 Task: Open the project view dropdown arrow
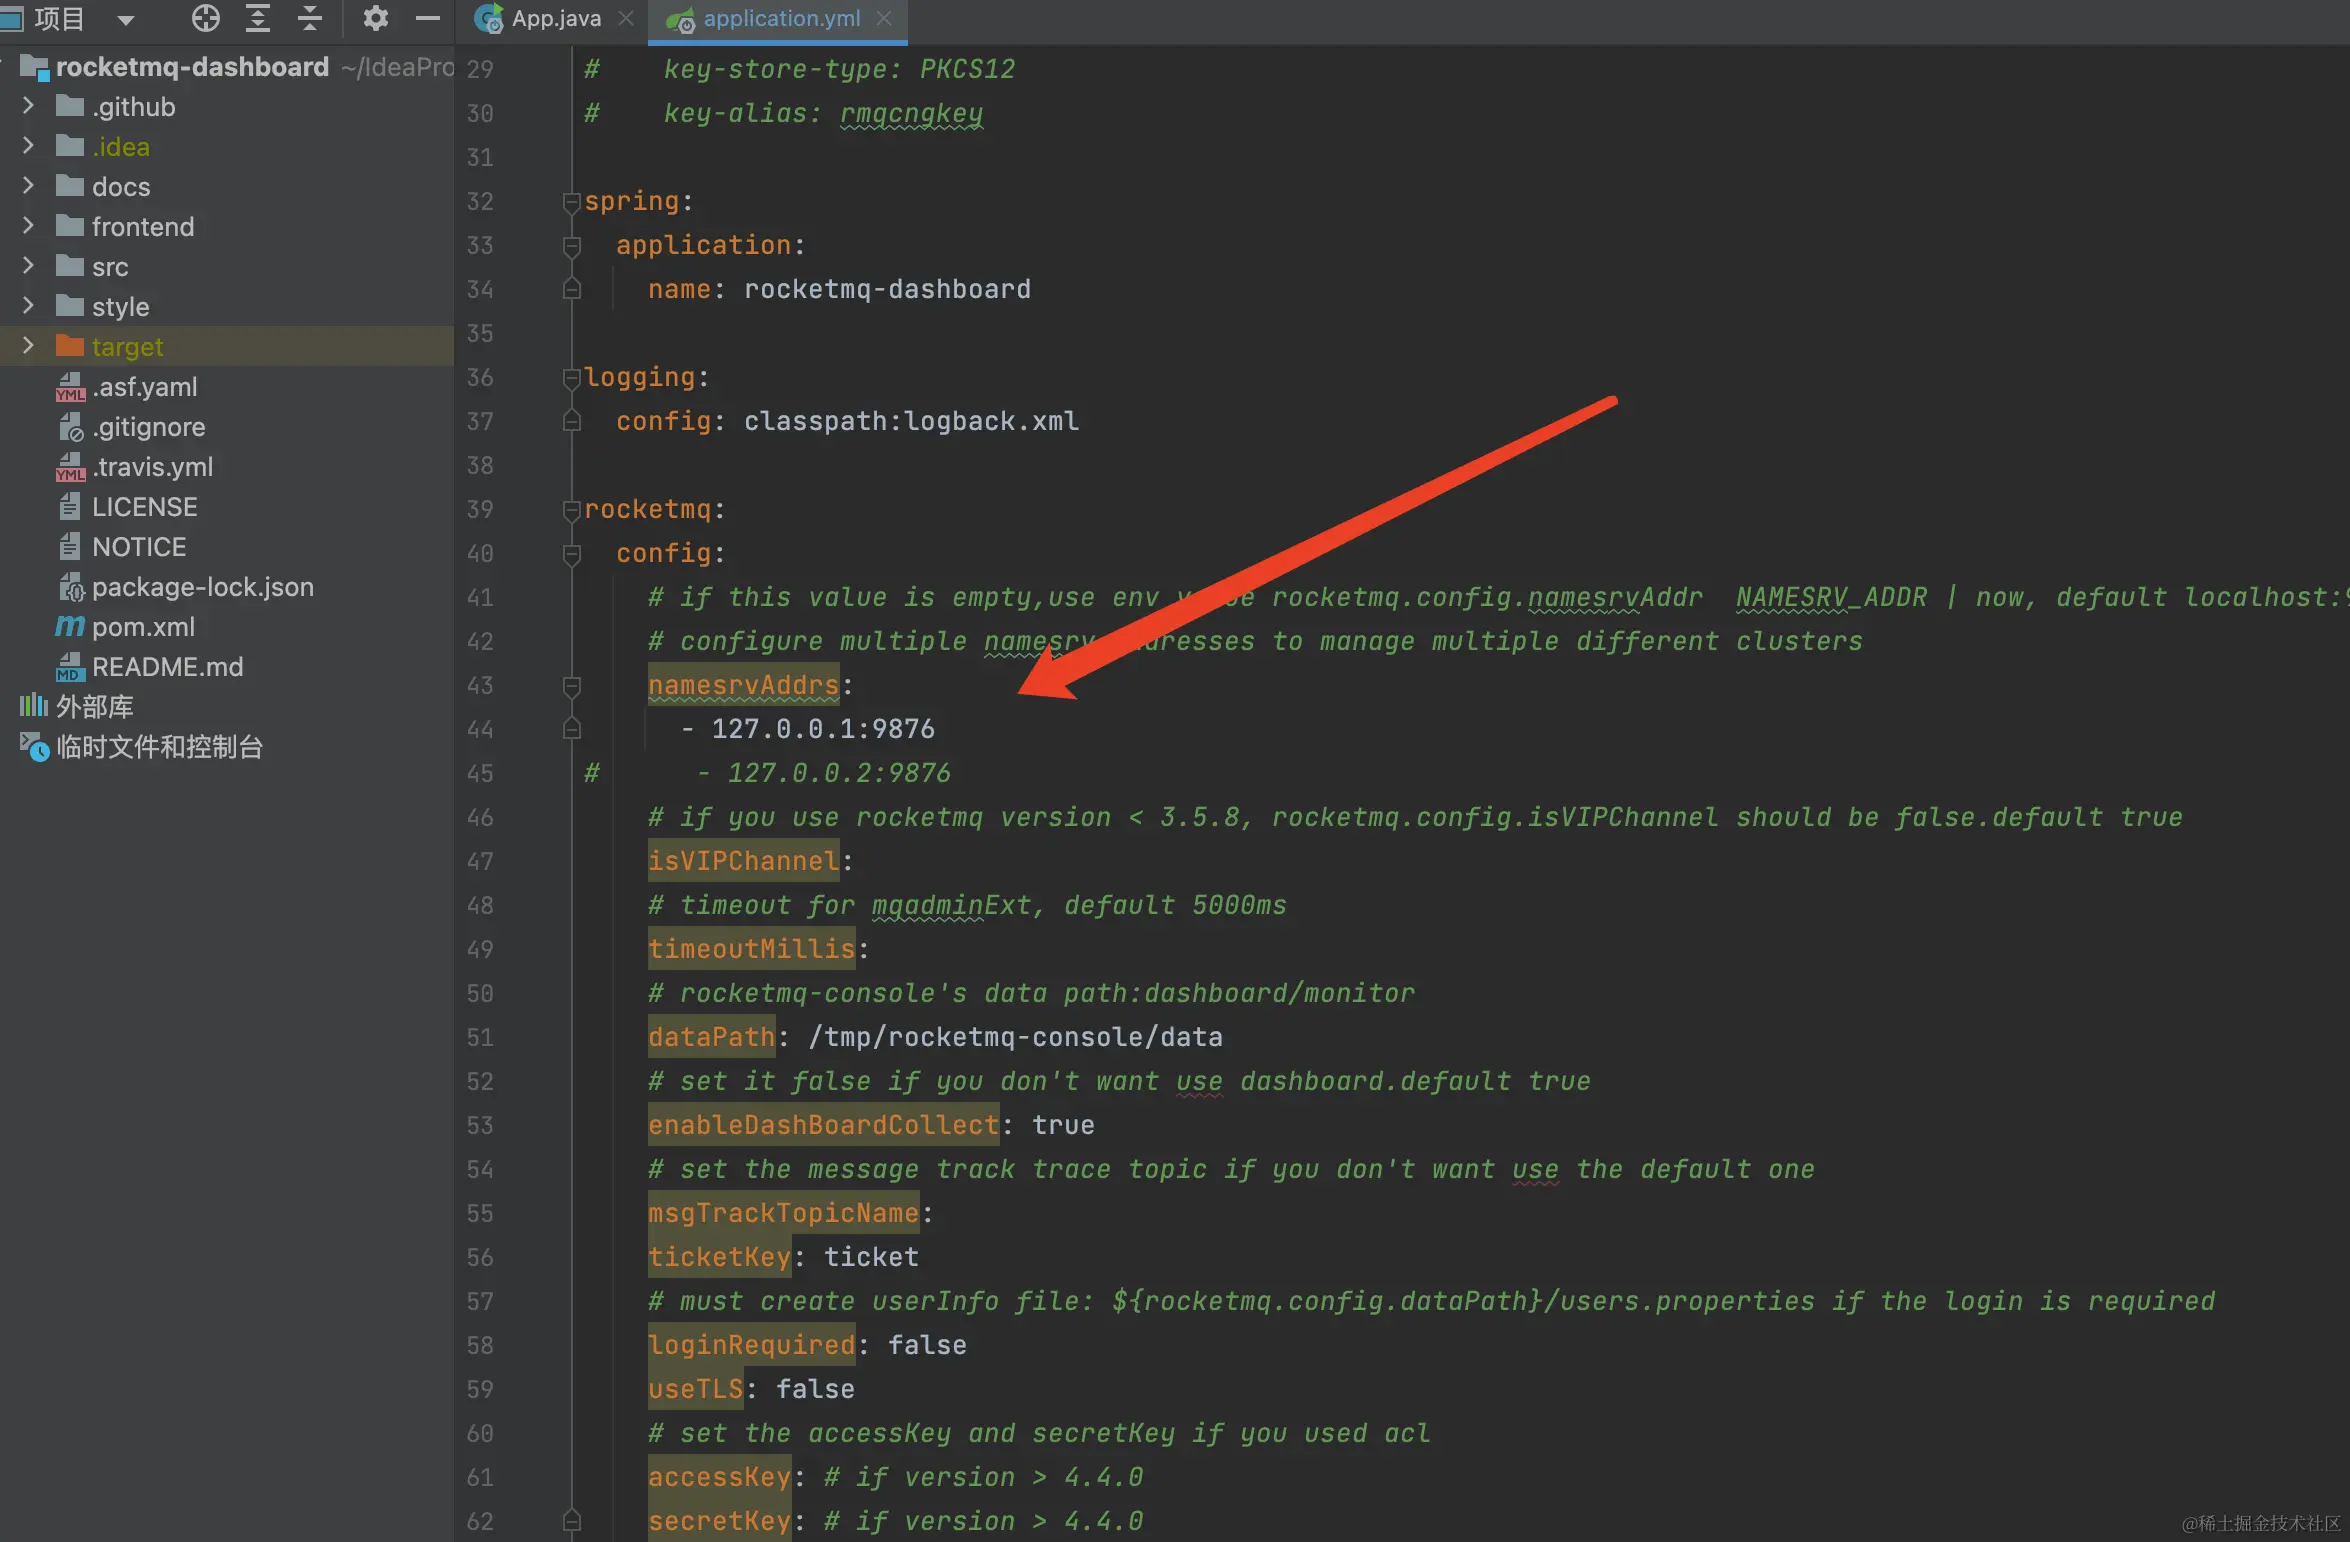(x=125, y=19)
